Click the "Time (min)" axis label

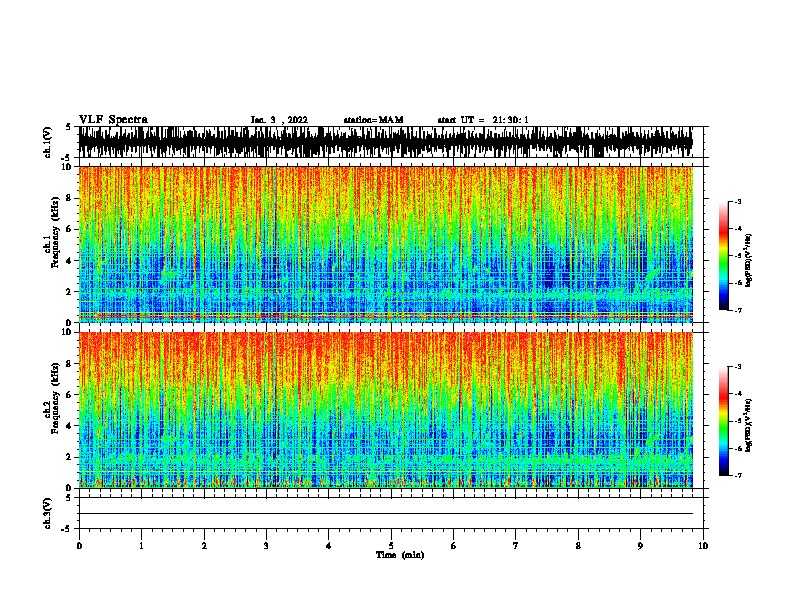coord(400,555)
